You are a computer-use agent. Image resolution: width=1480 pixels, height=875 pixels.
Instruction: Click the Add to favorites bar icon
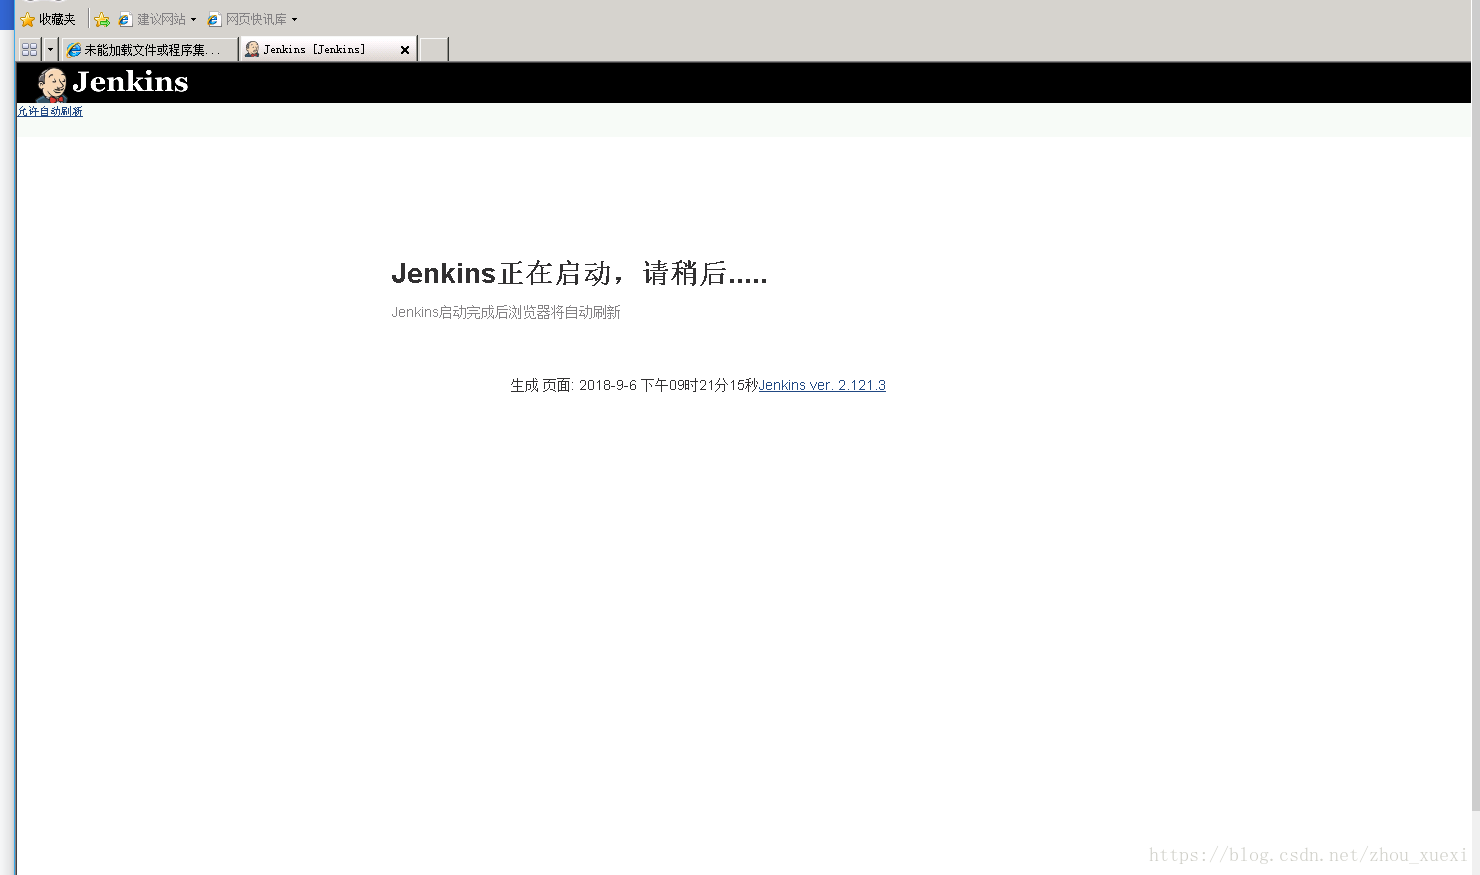tap(102, 19)
